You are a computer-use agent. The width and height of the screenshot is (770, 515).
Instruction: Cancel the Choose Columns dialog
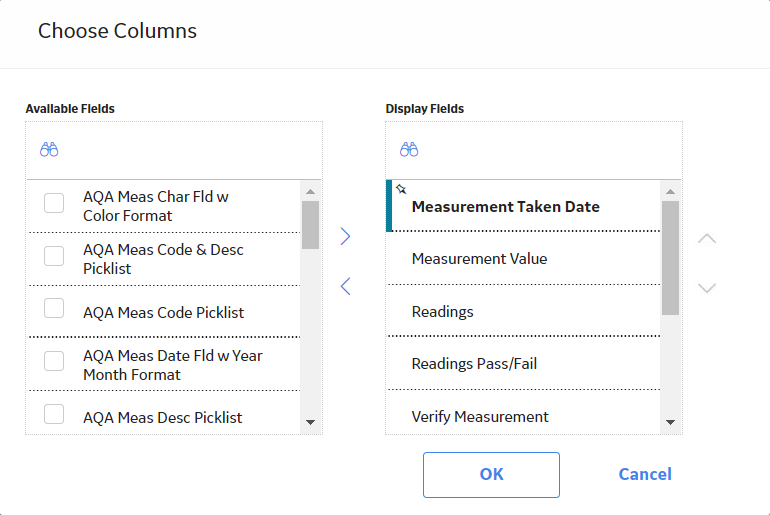click(x=645, y=474)
